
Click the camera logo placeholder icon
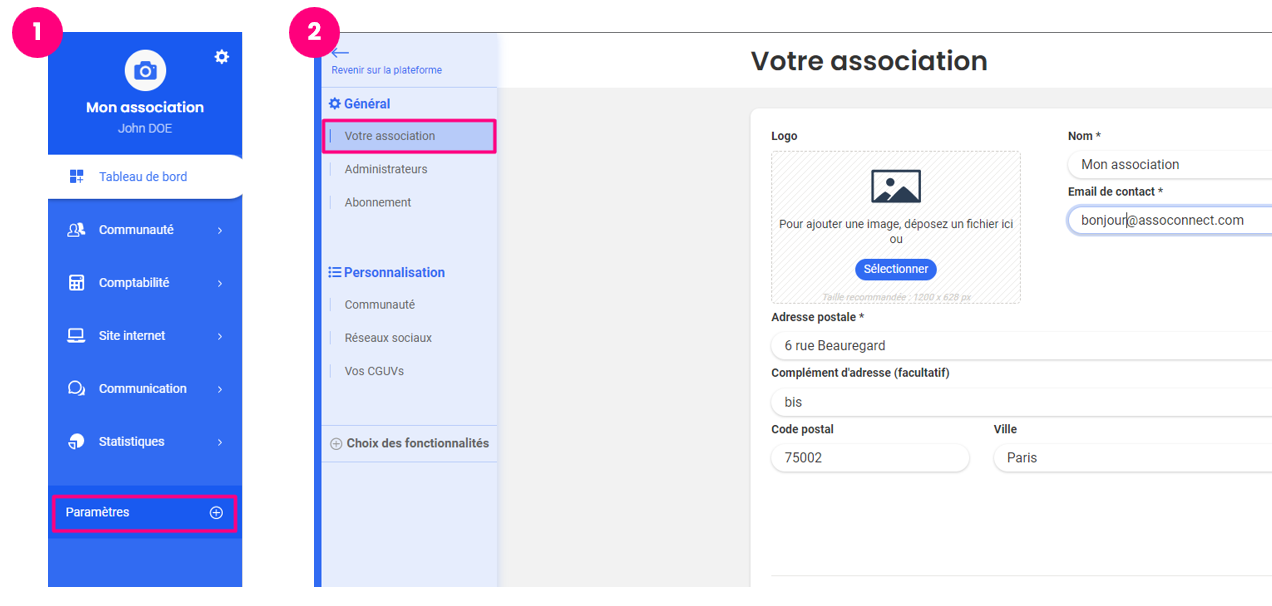[145, 71]
